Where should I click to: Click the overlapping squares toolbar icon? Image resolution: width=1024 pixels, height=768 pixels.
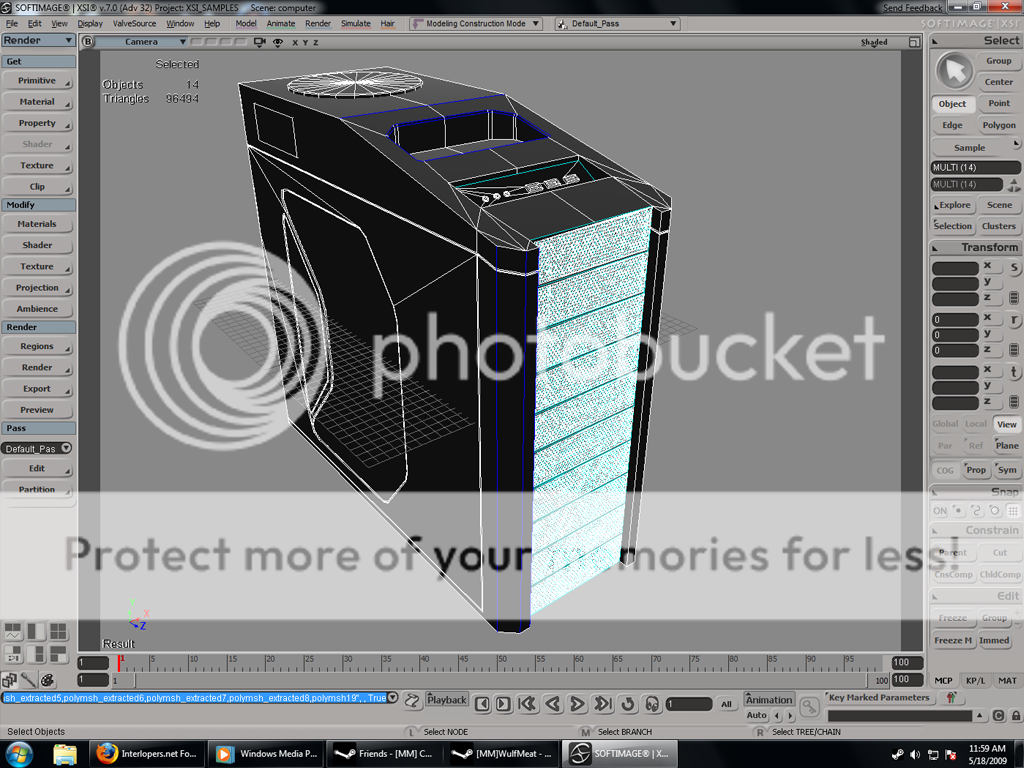(9, 680)
